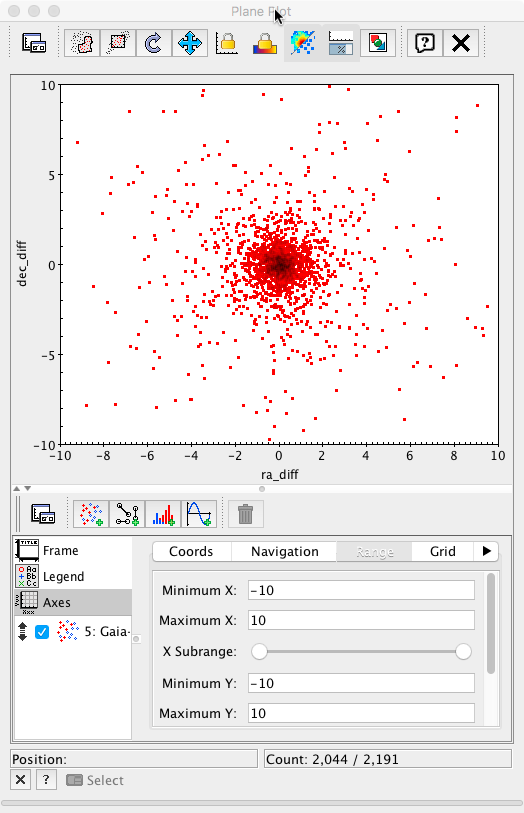Add a new histogram layer control
The height and width of the screenshot is (813, 524).
tap(163, 514)
